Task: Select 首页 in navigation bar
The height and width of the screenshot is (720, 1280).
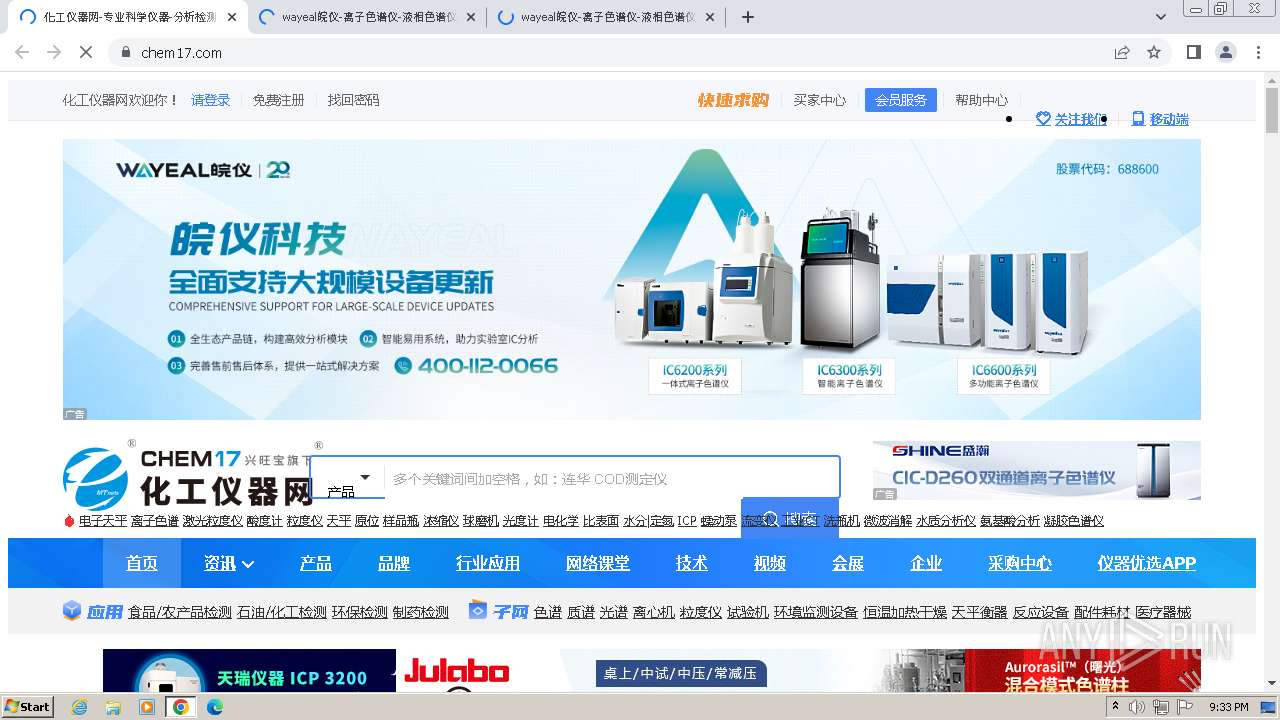Action: (x=142, y=563)
